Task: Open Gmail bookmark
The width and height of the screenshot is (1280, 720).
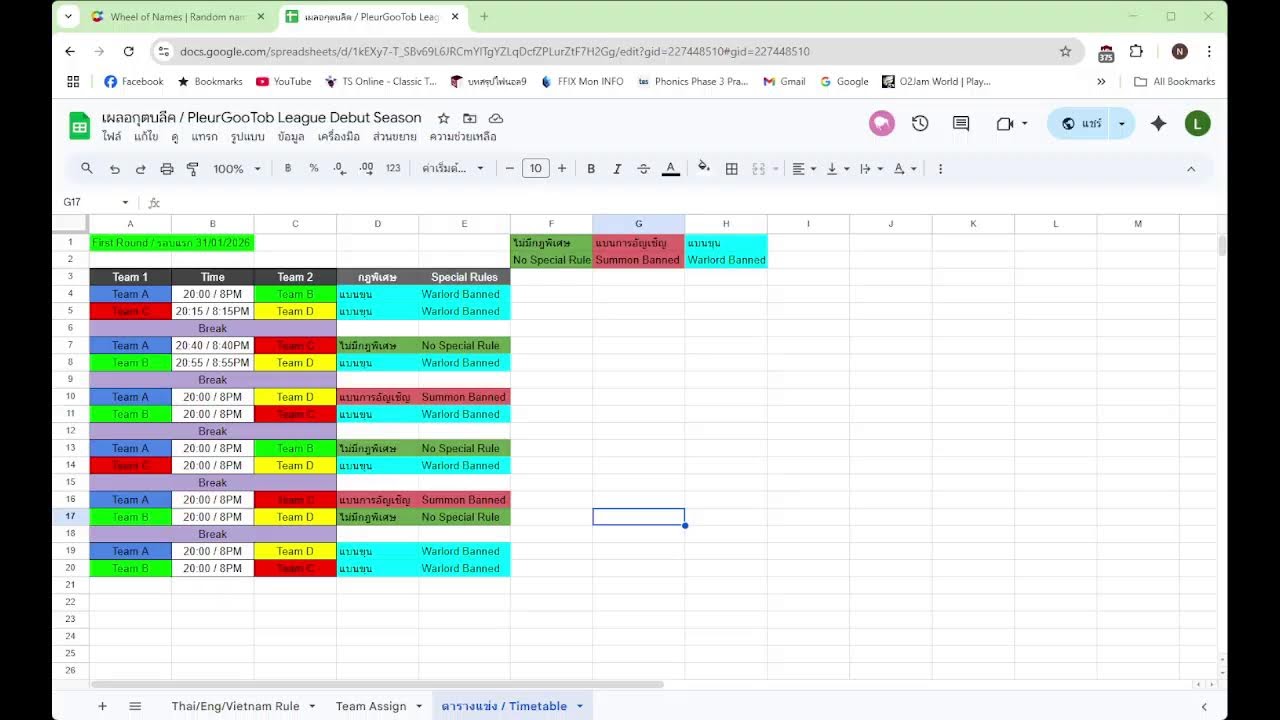Action: pyautogui.click(x=784, y=81)
